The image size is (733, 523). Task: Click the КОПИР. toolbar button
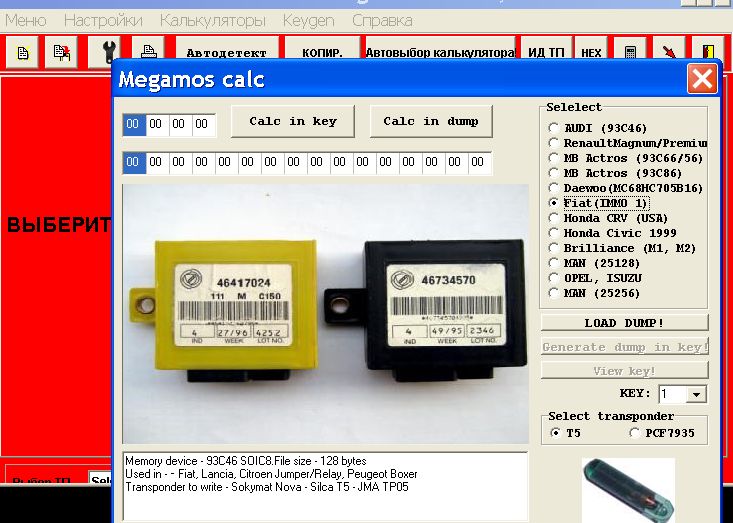click(322, 49)
